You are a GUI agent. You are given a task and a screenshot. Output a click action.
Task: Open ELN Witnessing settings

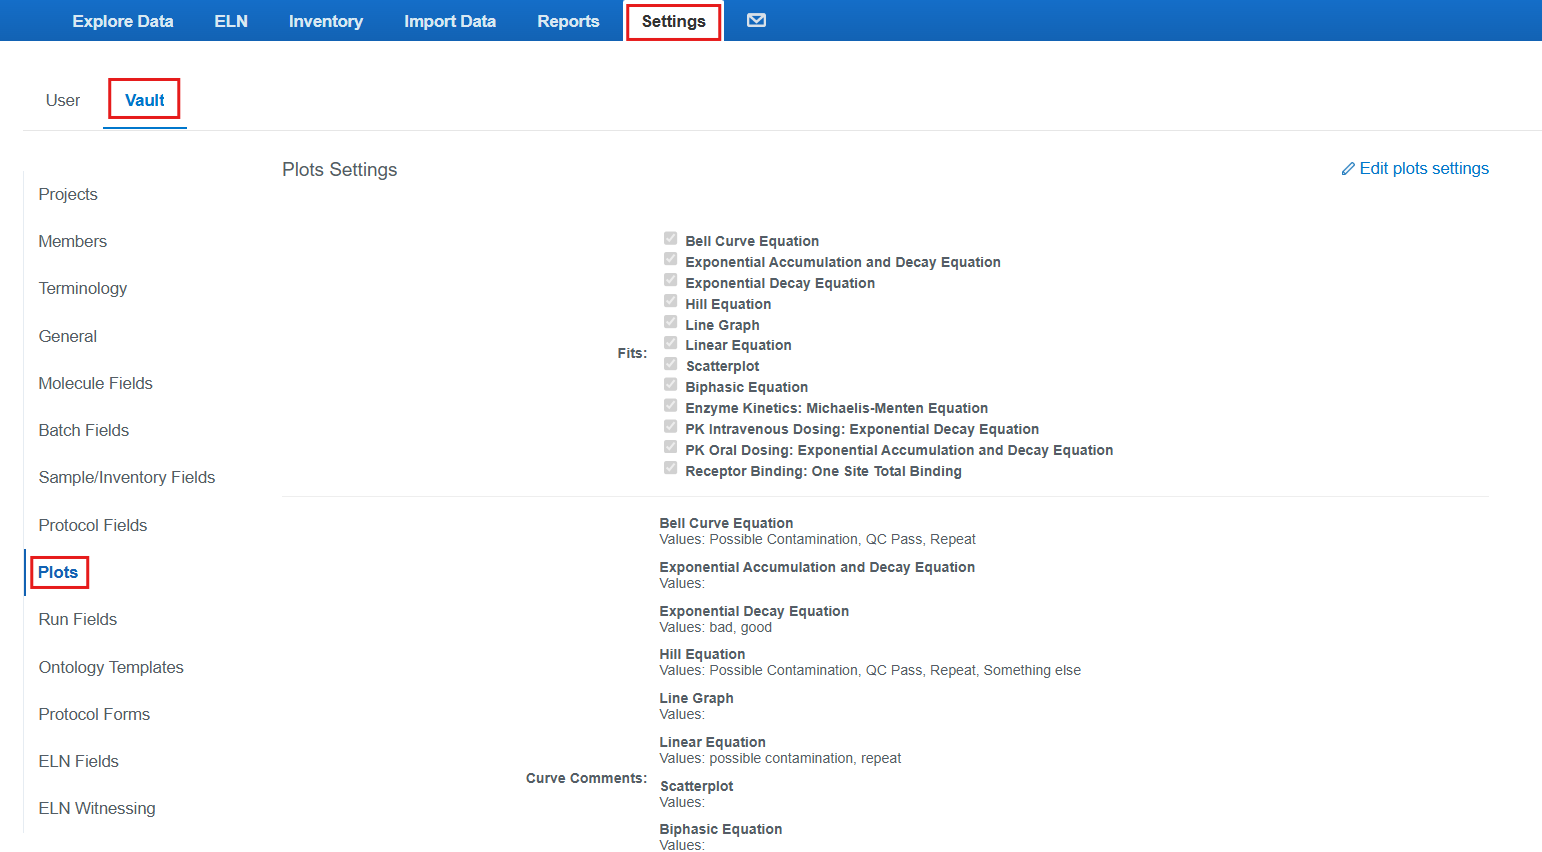(x=97, y=808)
